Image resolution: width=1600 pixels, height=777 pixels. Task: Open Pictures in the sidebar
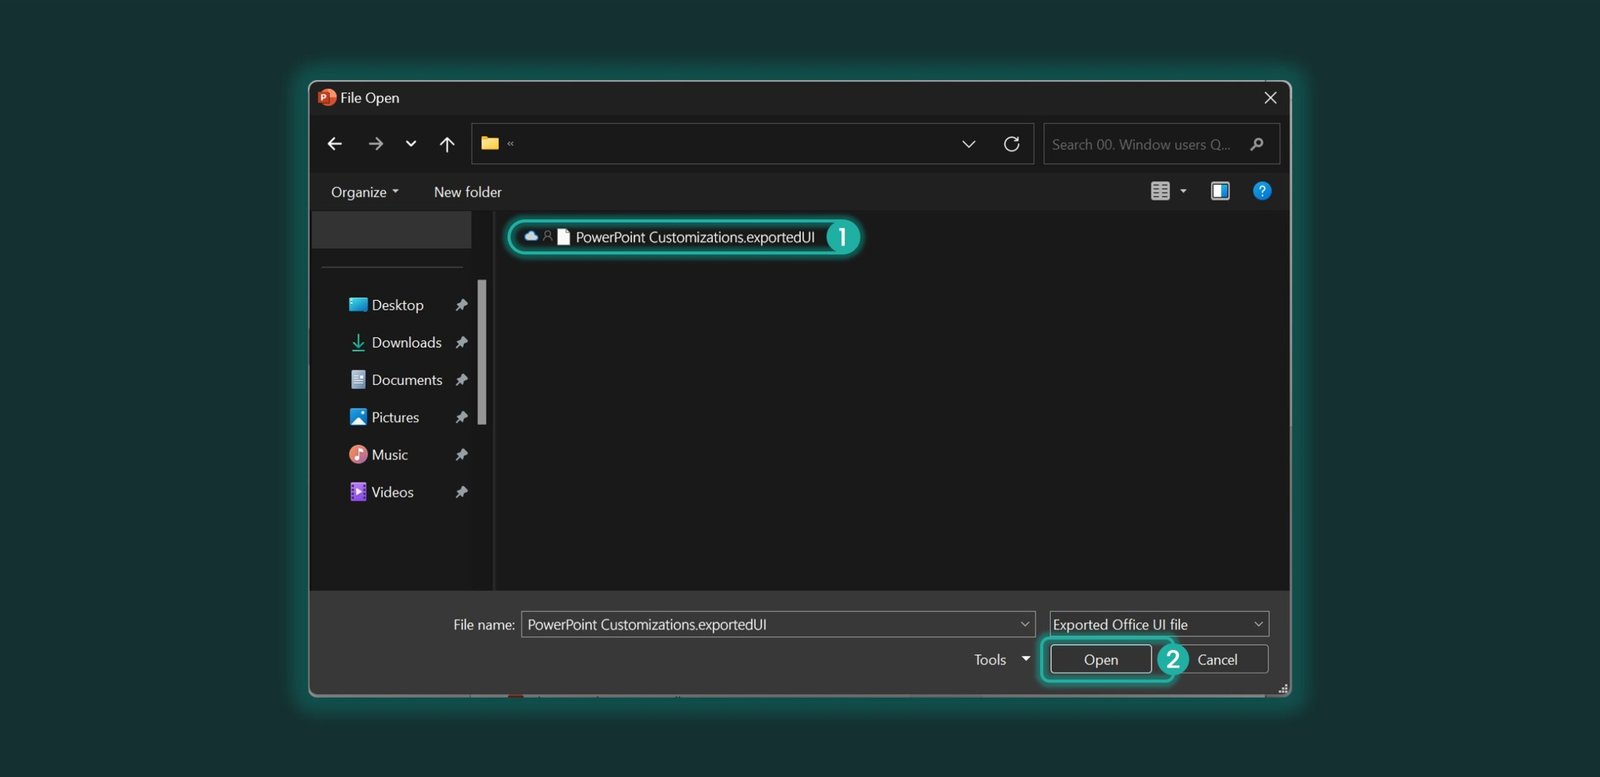pyautogui.click(x=395, y=417)
